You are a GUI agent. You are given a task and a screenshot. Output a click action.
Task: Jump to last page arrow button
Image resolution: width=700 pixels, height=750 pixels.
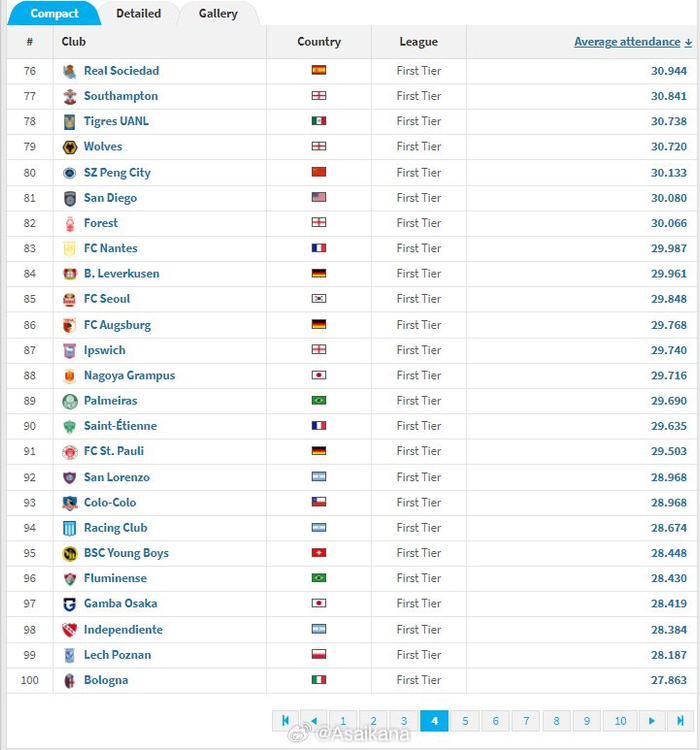pyautogui.click(x=681, y=721)
